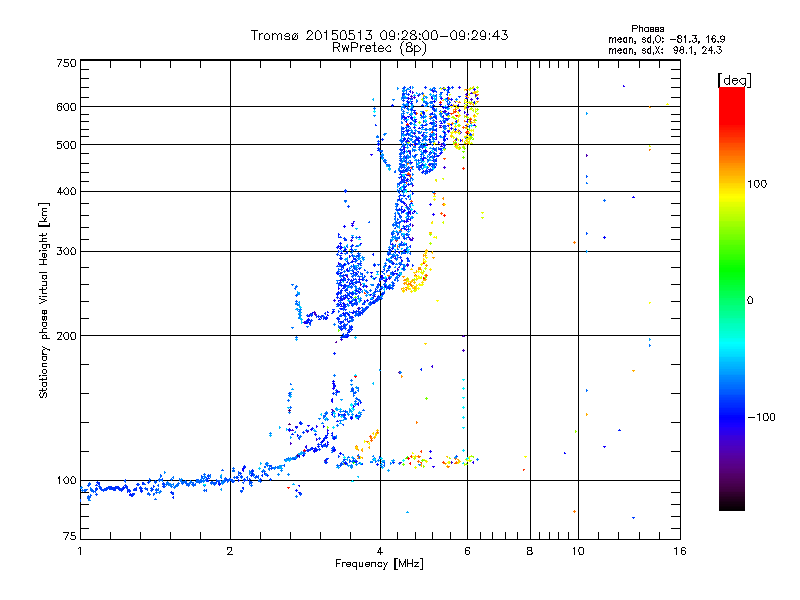Click the black bottom of the colorbar
Screen dimensions: 800x600
732,503
